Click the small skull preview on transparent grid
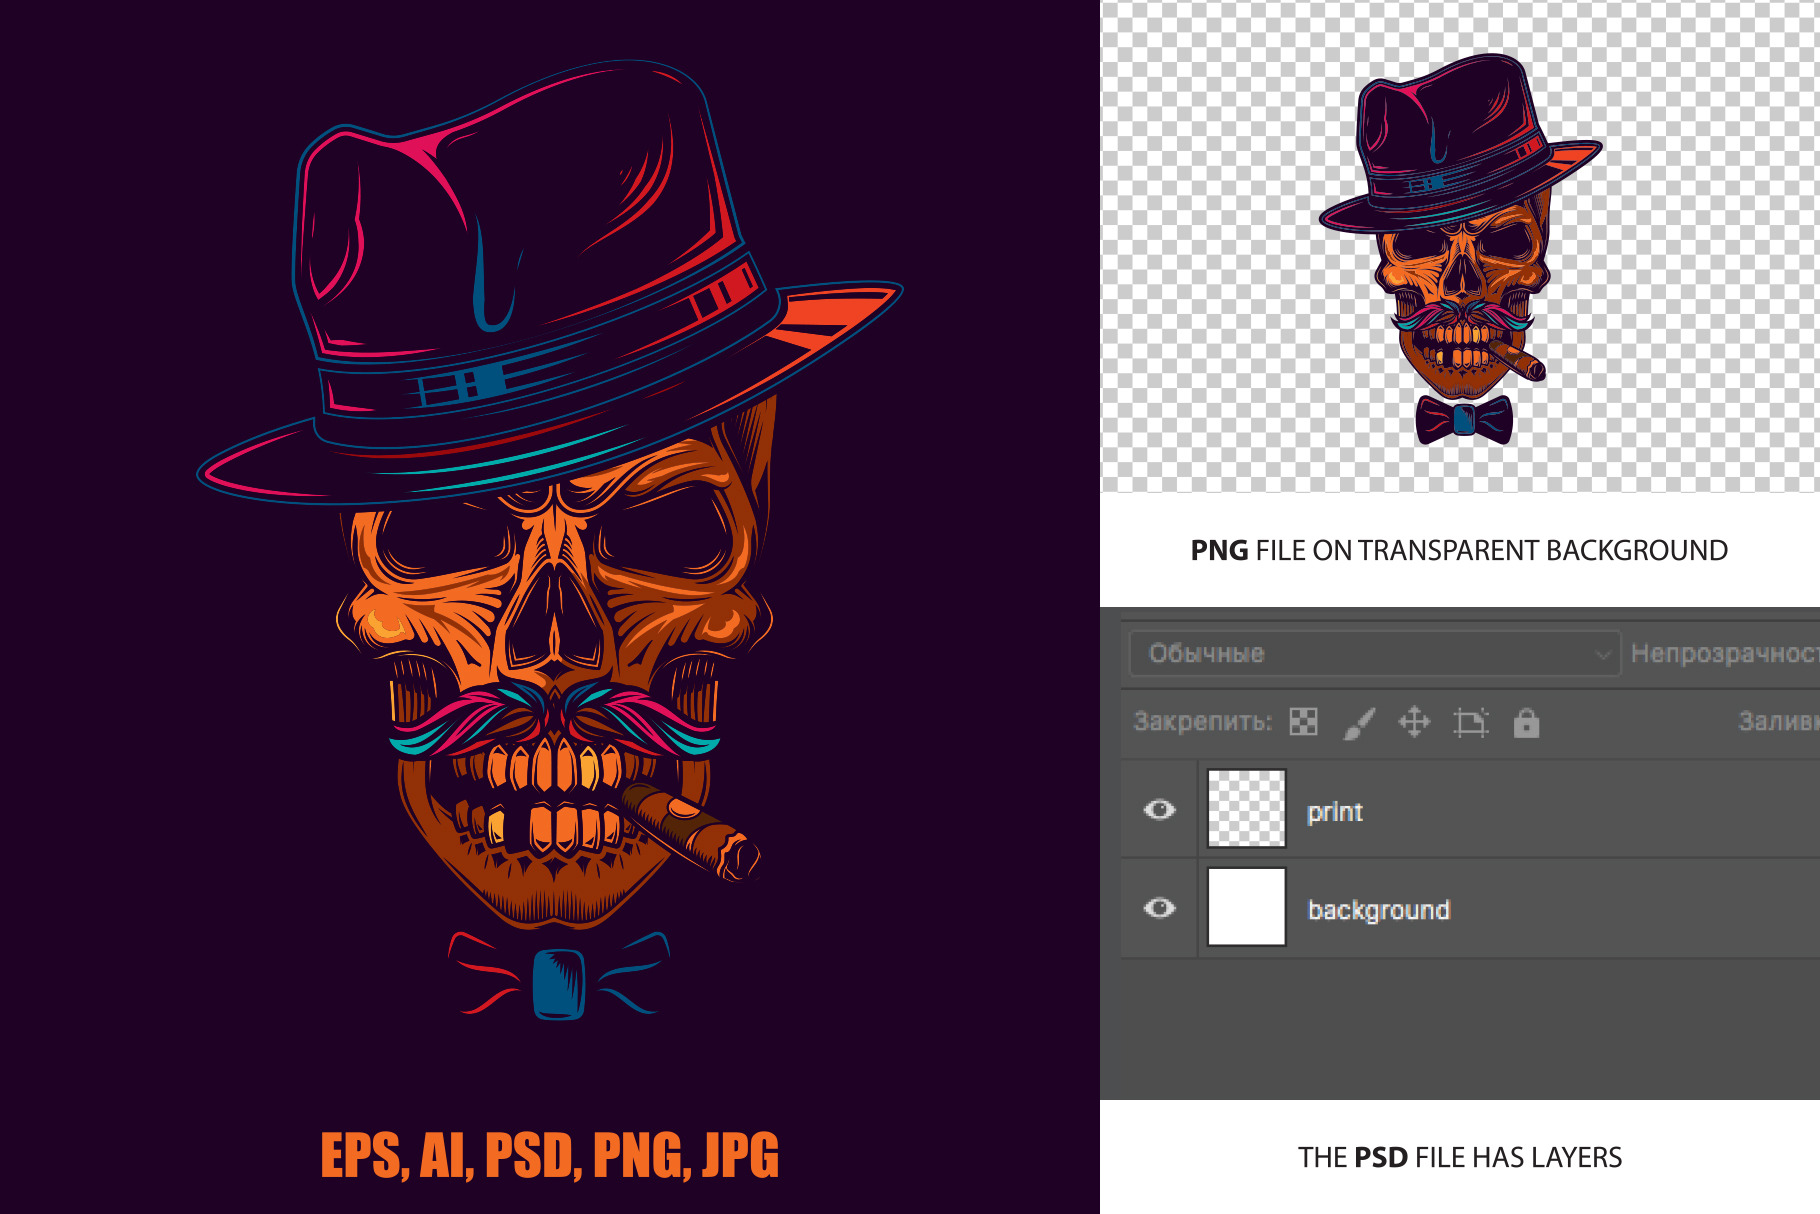 pos(1461,250)
